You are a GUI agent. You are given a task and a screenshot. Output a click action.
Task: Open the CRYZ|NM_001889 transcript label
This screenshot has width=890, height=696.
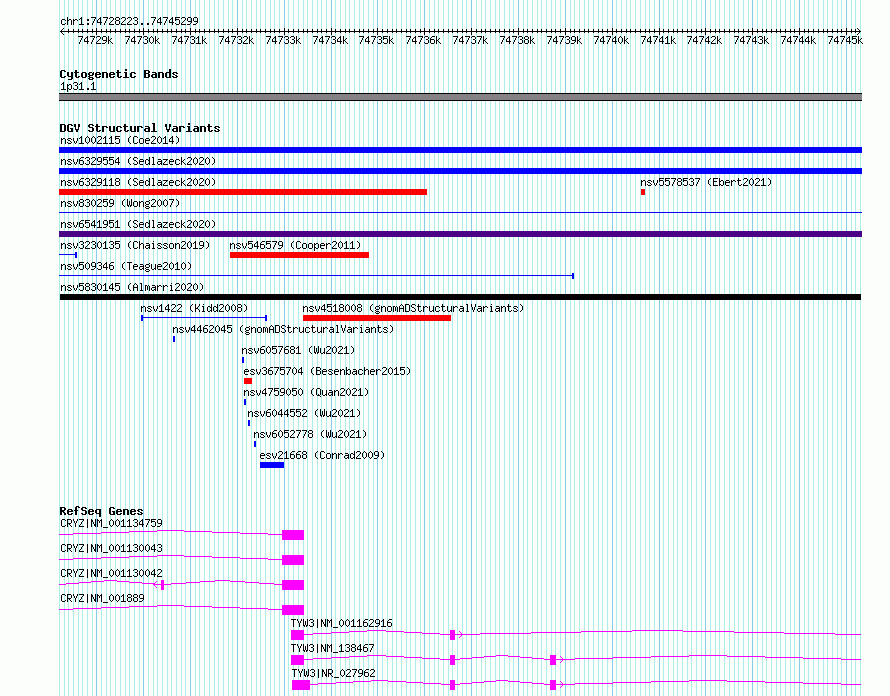(102, 598)
